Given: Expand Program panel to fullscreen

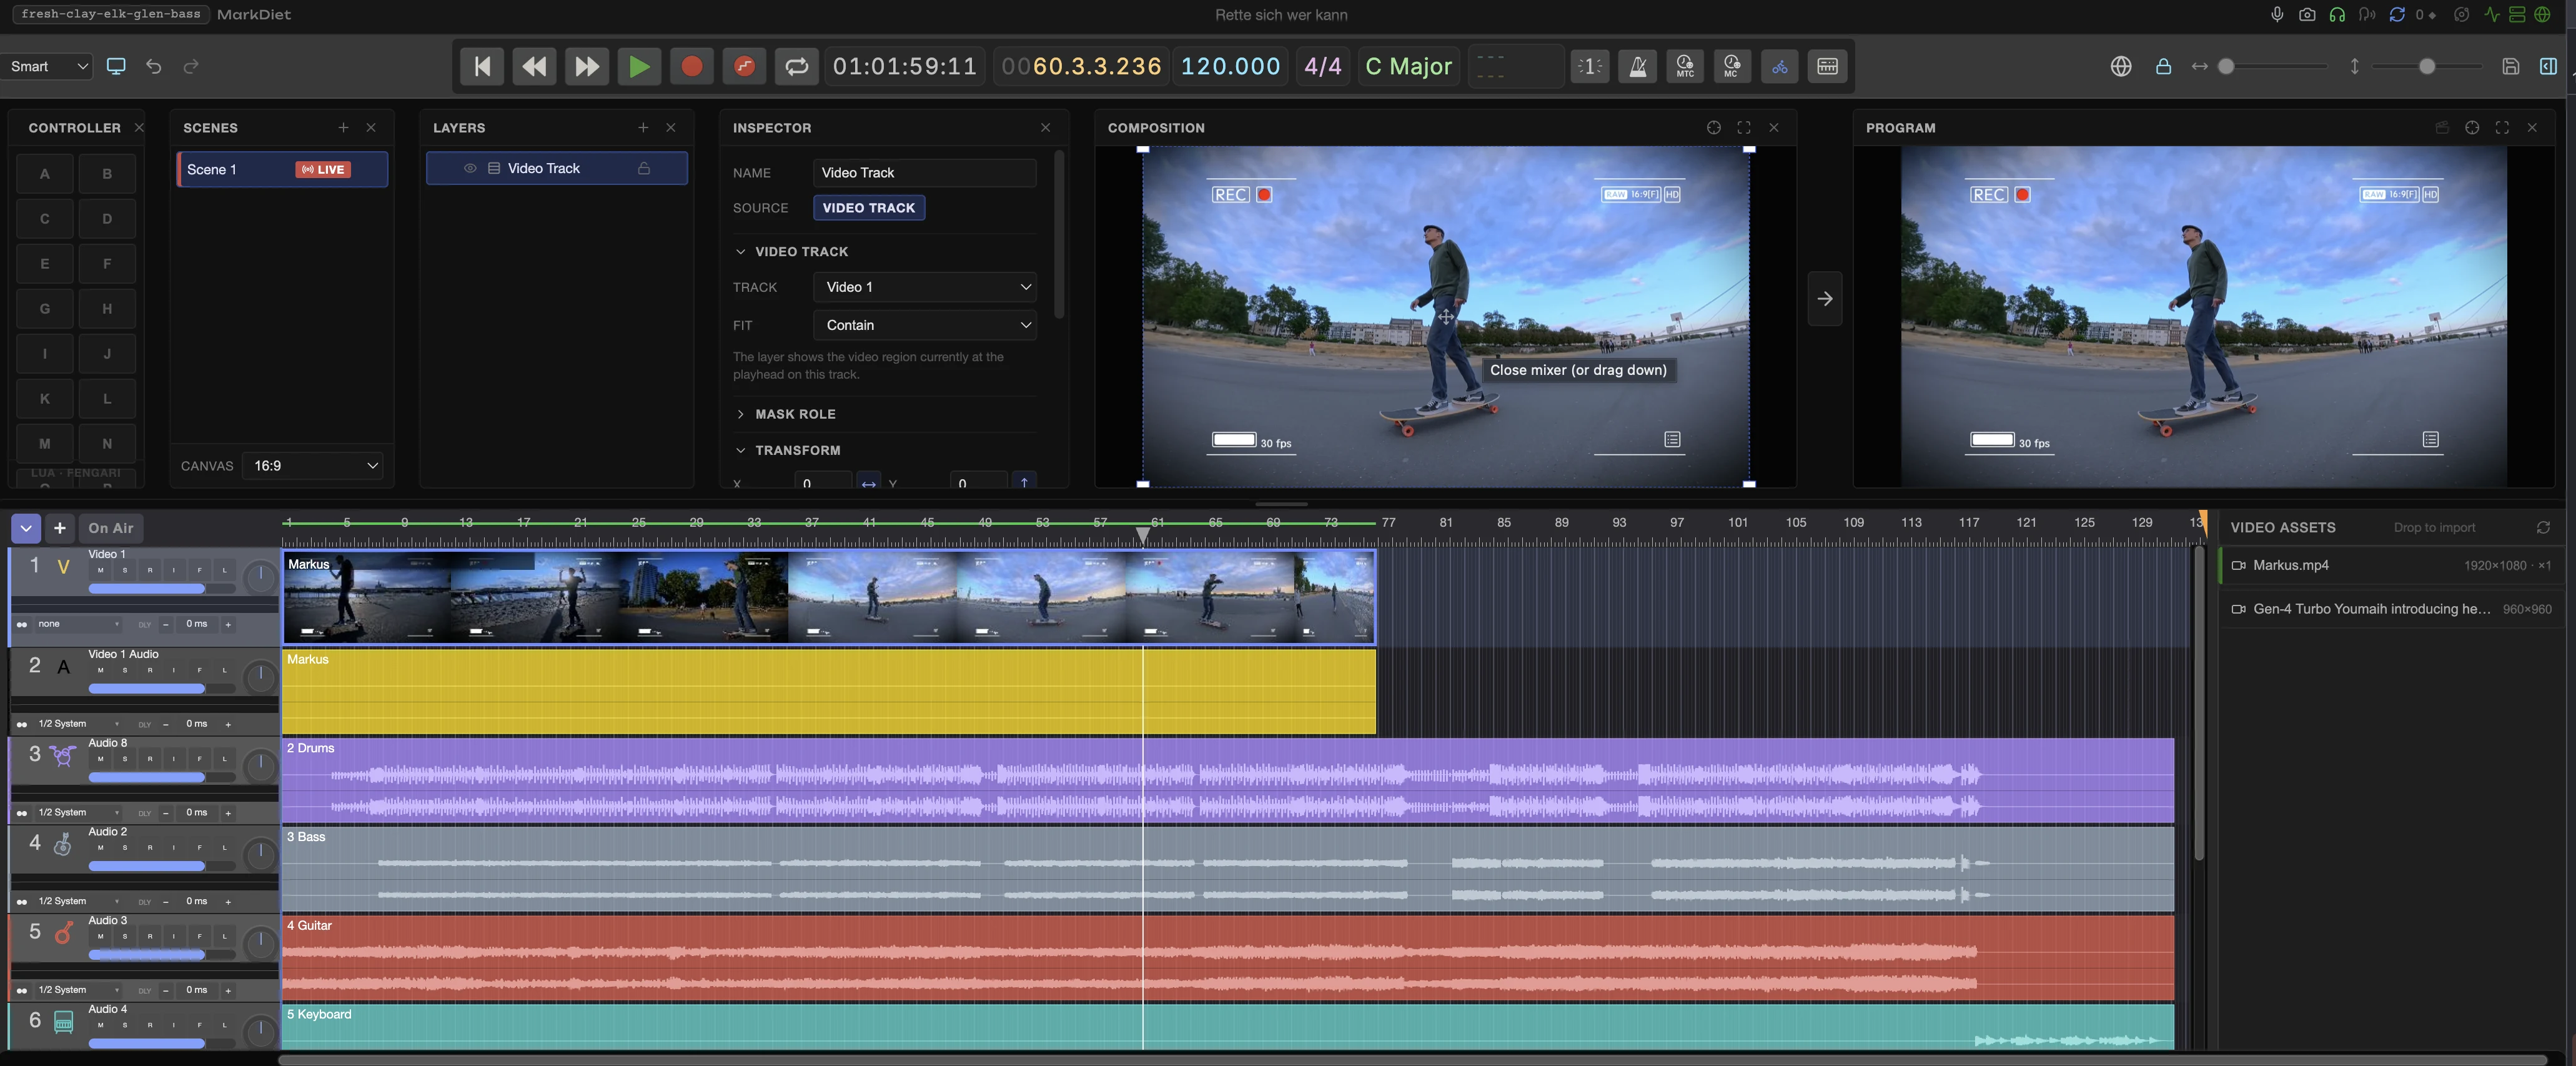Looking at the screenshot, I should [x=2501, y=127].
